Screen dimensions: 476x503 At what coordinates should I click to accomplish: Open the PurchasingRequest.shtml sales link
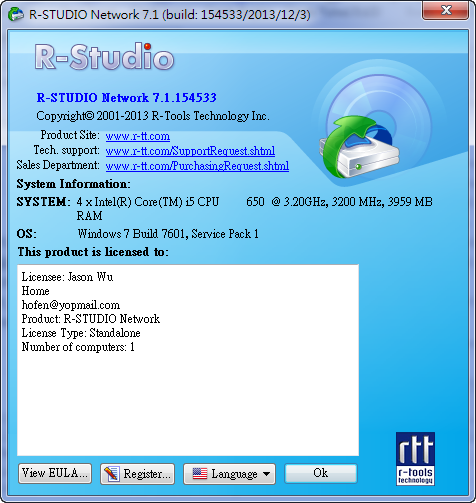pyautogui.click(x=197, y=166)
